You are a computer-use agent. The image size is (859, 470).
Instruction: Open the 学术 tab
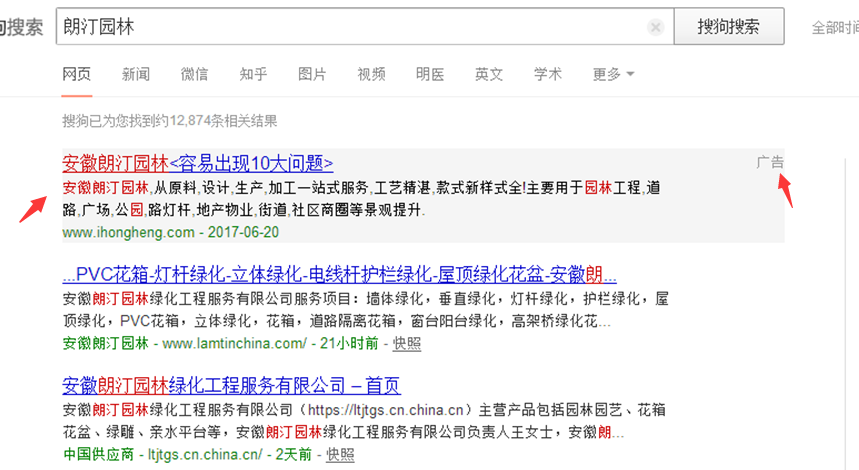pos(547,74)
